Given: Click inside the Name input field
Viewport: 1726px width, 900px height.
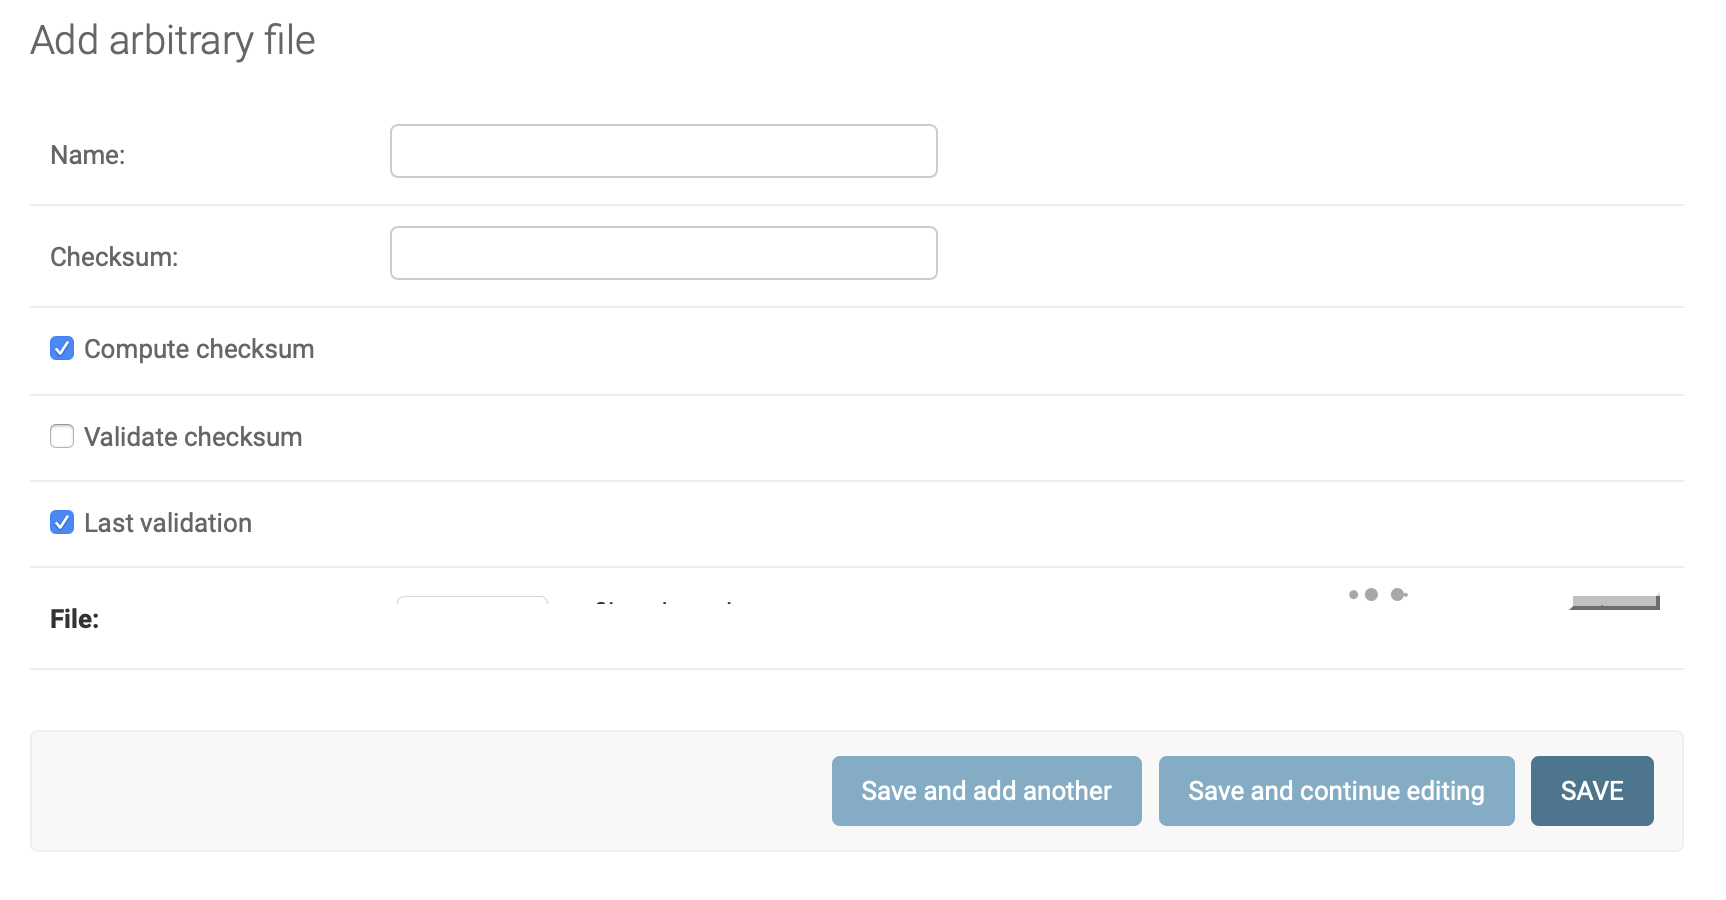Looking at the screenshot, I should tap(663, 151).
